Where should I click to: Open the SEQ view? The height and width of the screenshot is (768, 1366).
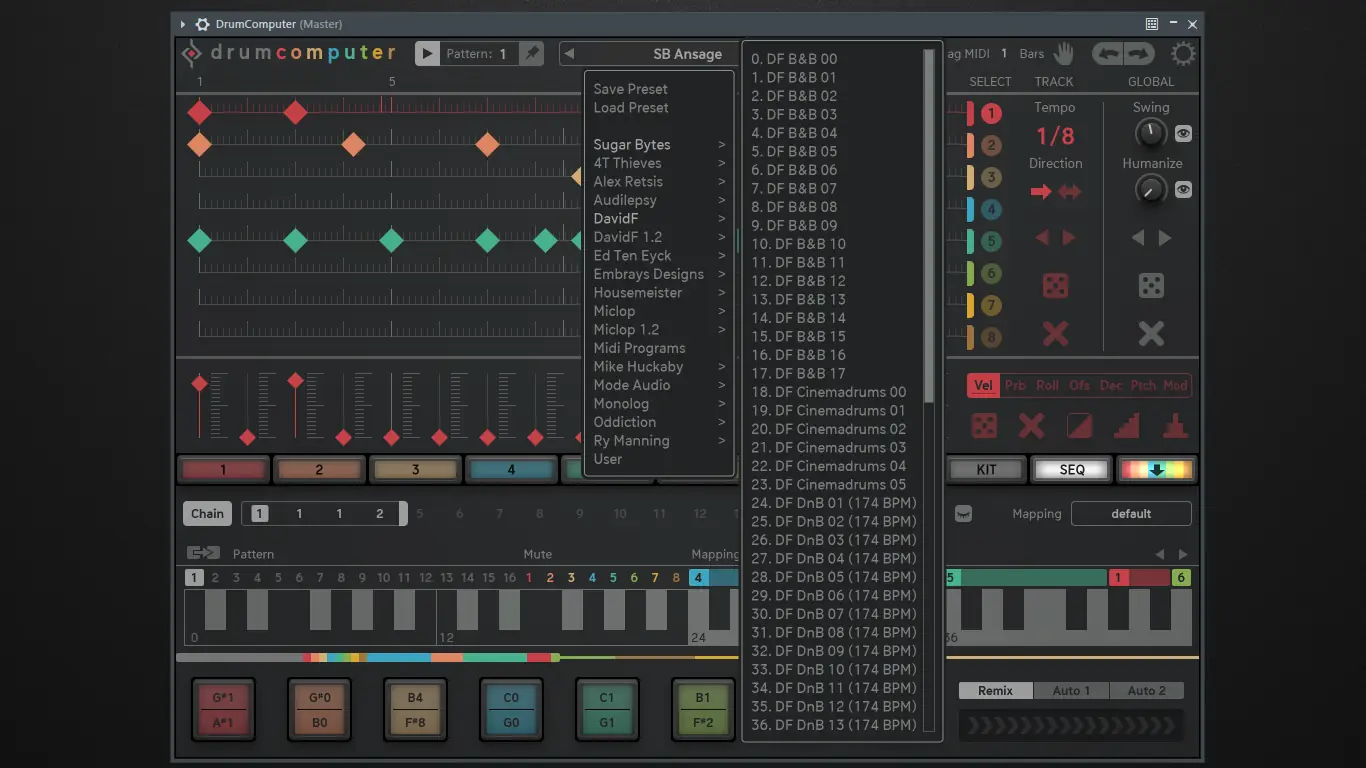coord(1072,469)
